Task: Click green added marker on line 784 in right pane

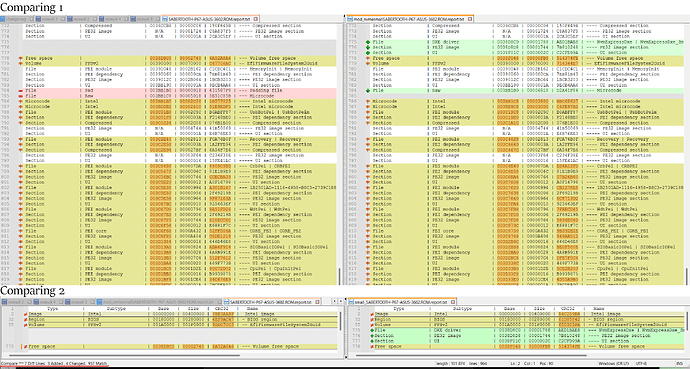Action: pos(368,91)
